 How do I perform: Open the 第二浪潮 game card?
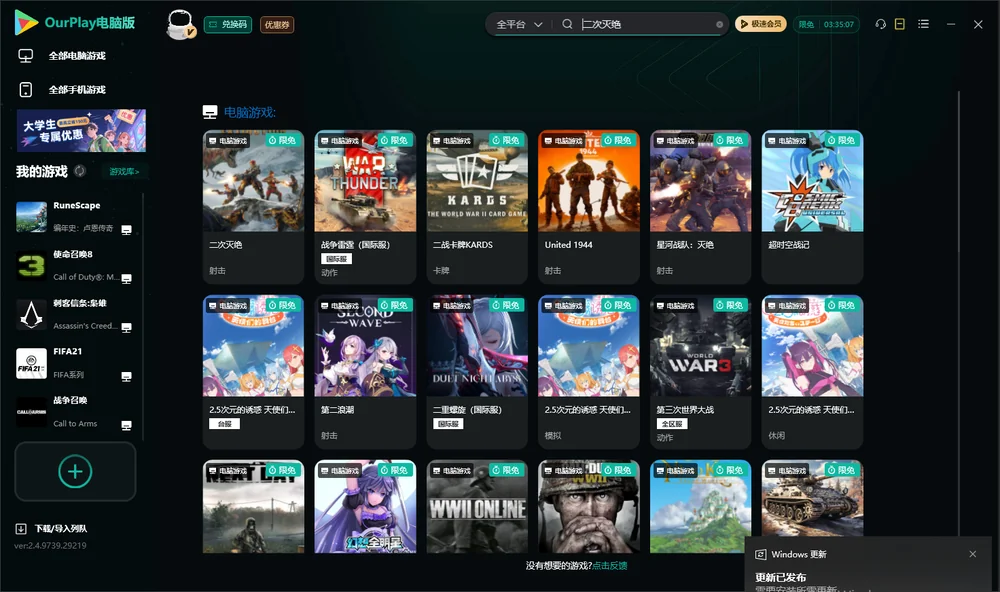[x=365, y=372]
